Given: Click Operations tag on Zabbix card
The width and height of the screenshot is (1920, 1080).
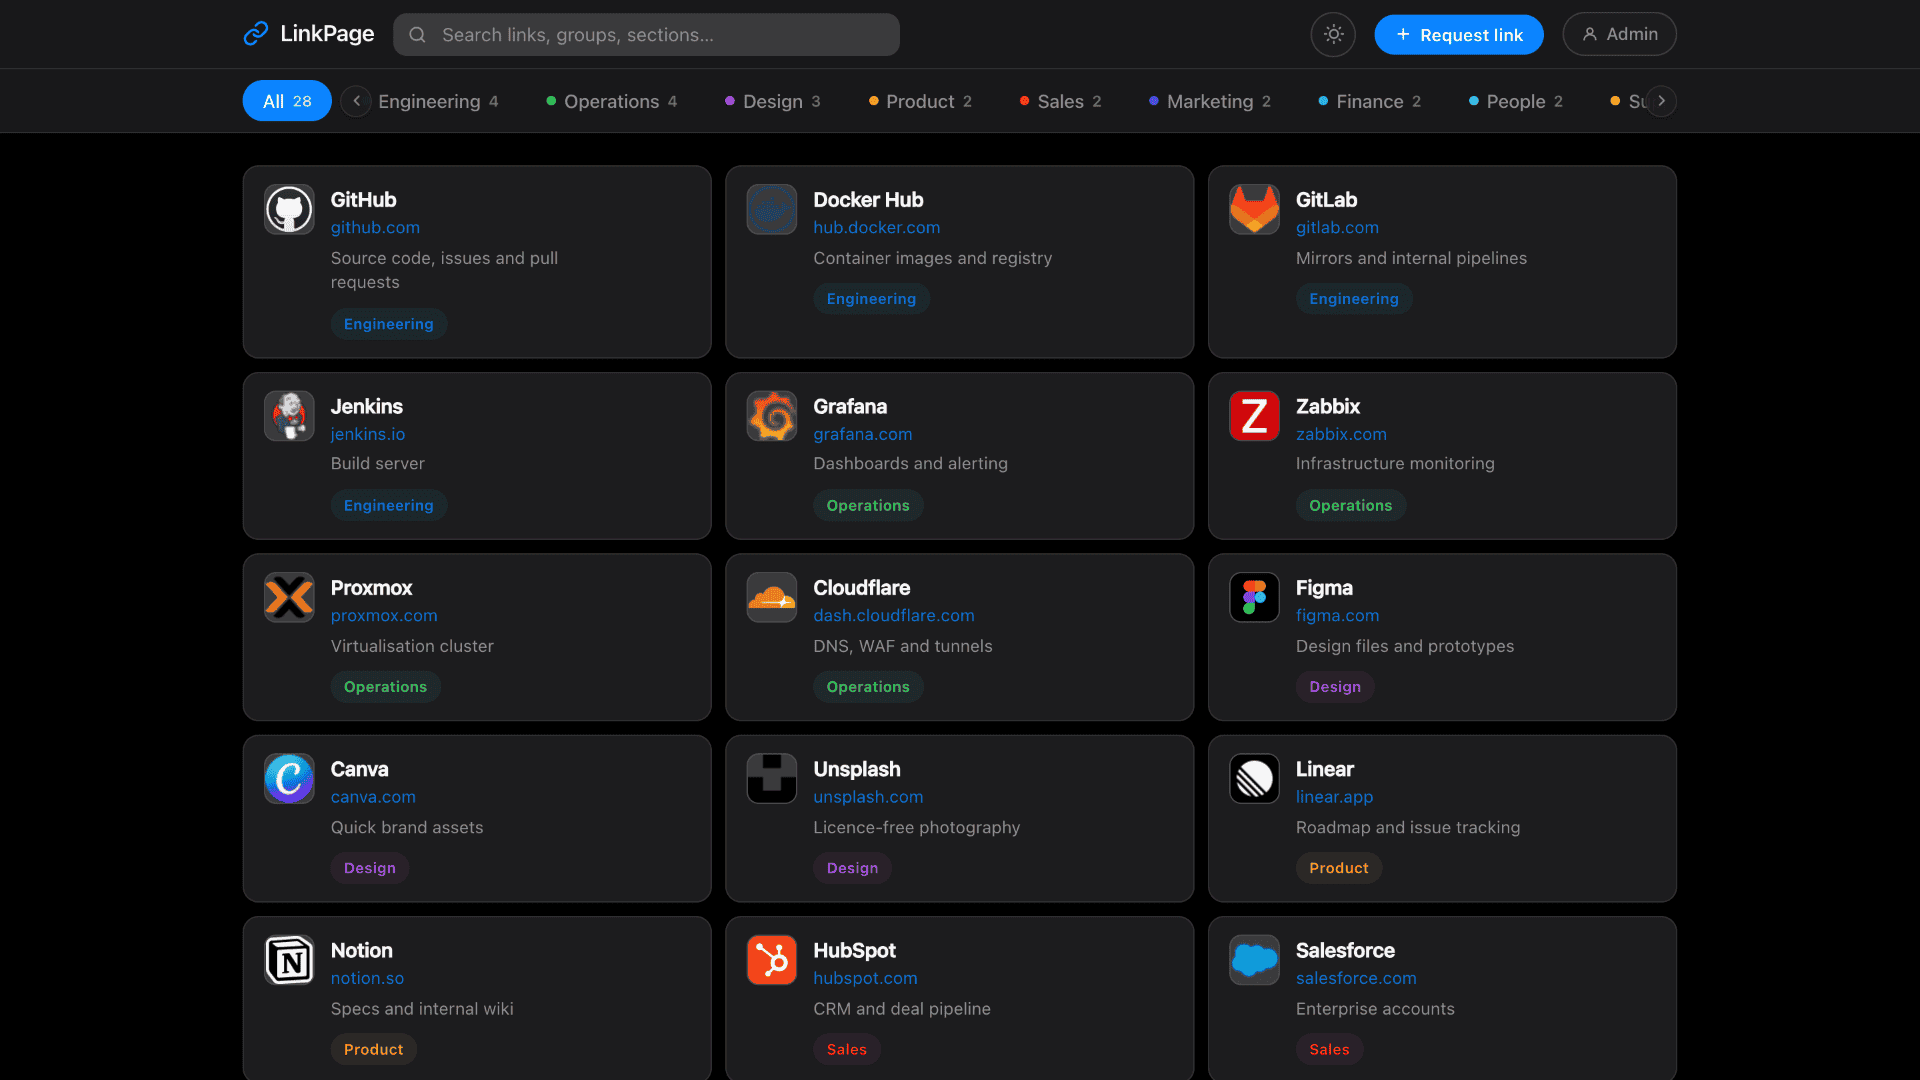Looking at the screenshot, I should [1350, 506].
